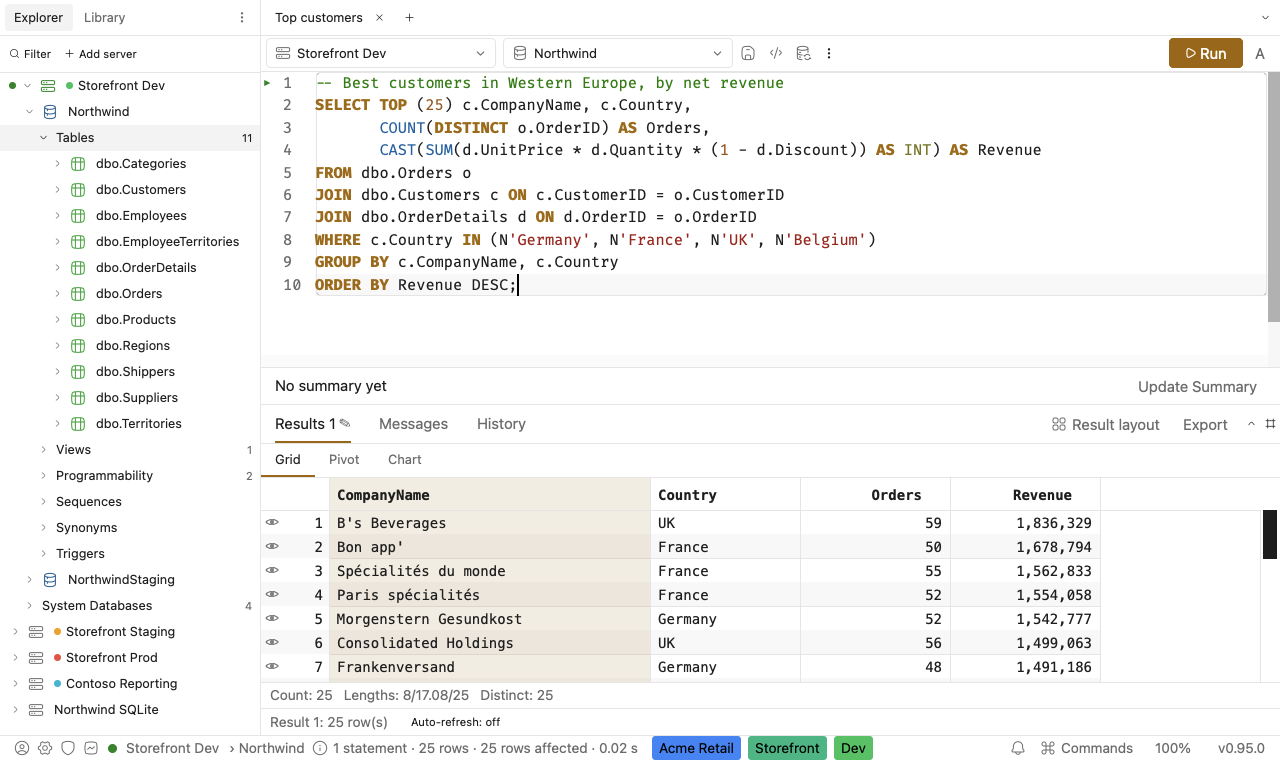Click the notification bell in status bar

tap(1018, 748)
